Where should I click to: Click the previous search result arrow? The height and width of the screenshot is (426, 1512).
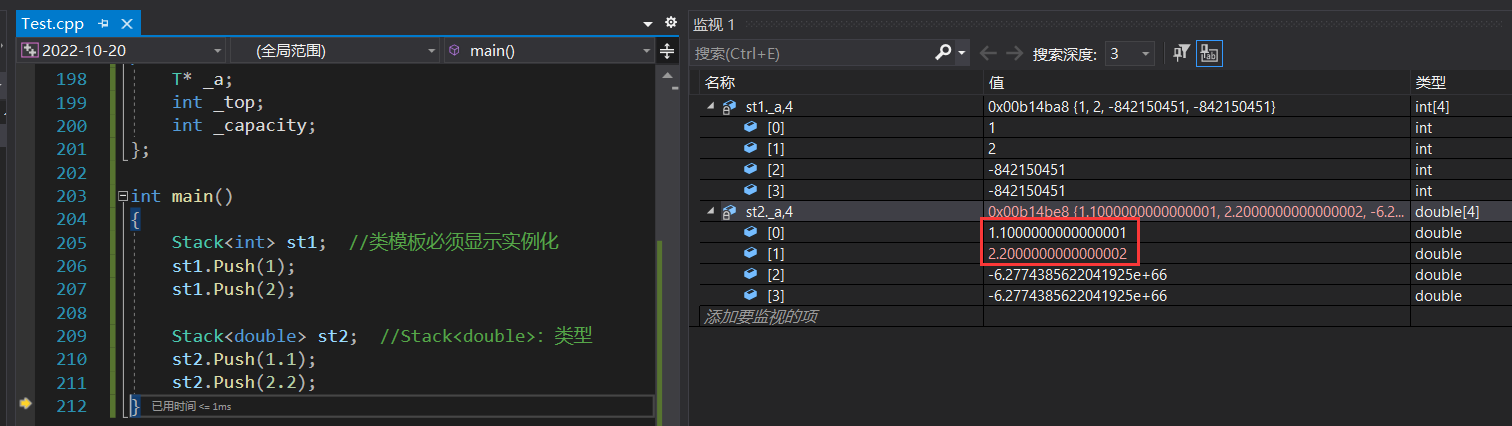tap(988, 53)
